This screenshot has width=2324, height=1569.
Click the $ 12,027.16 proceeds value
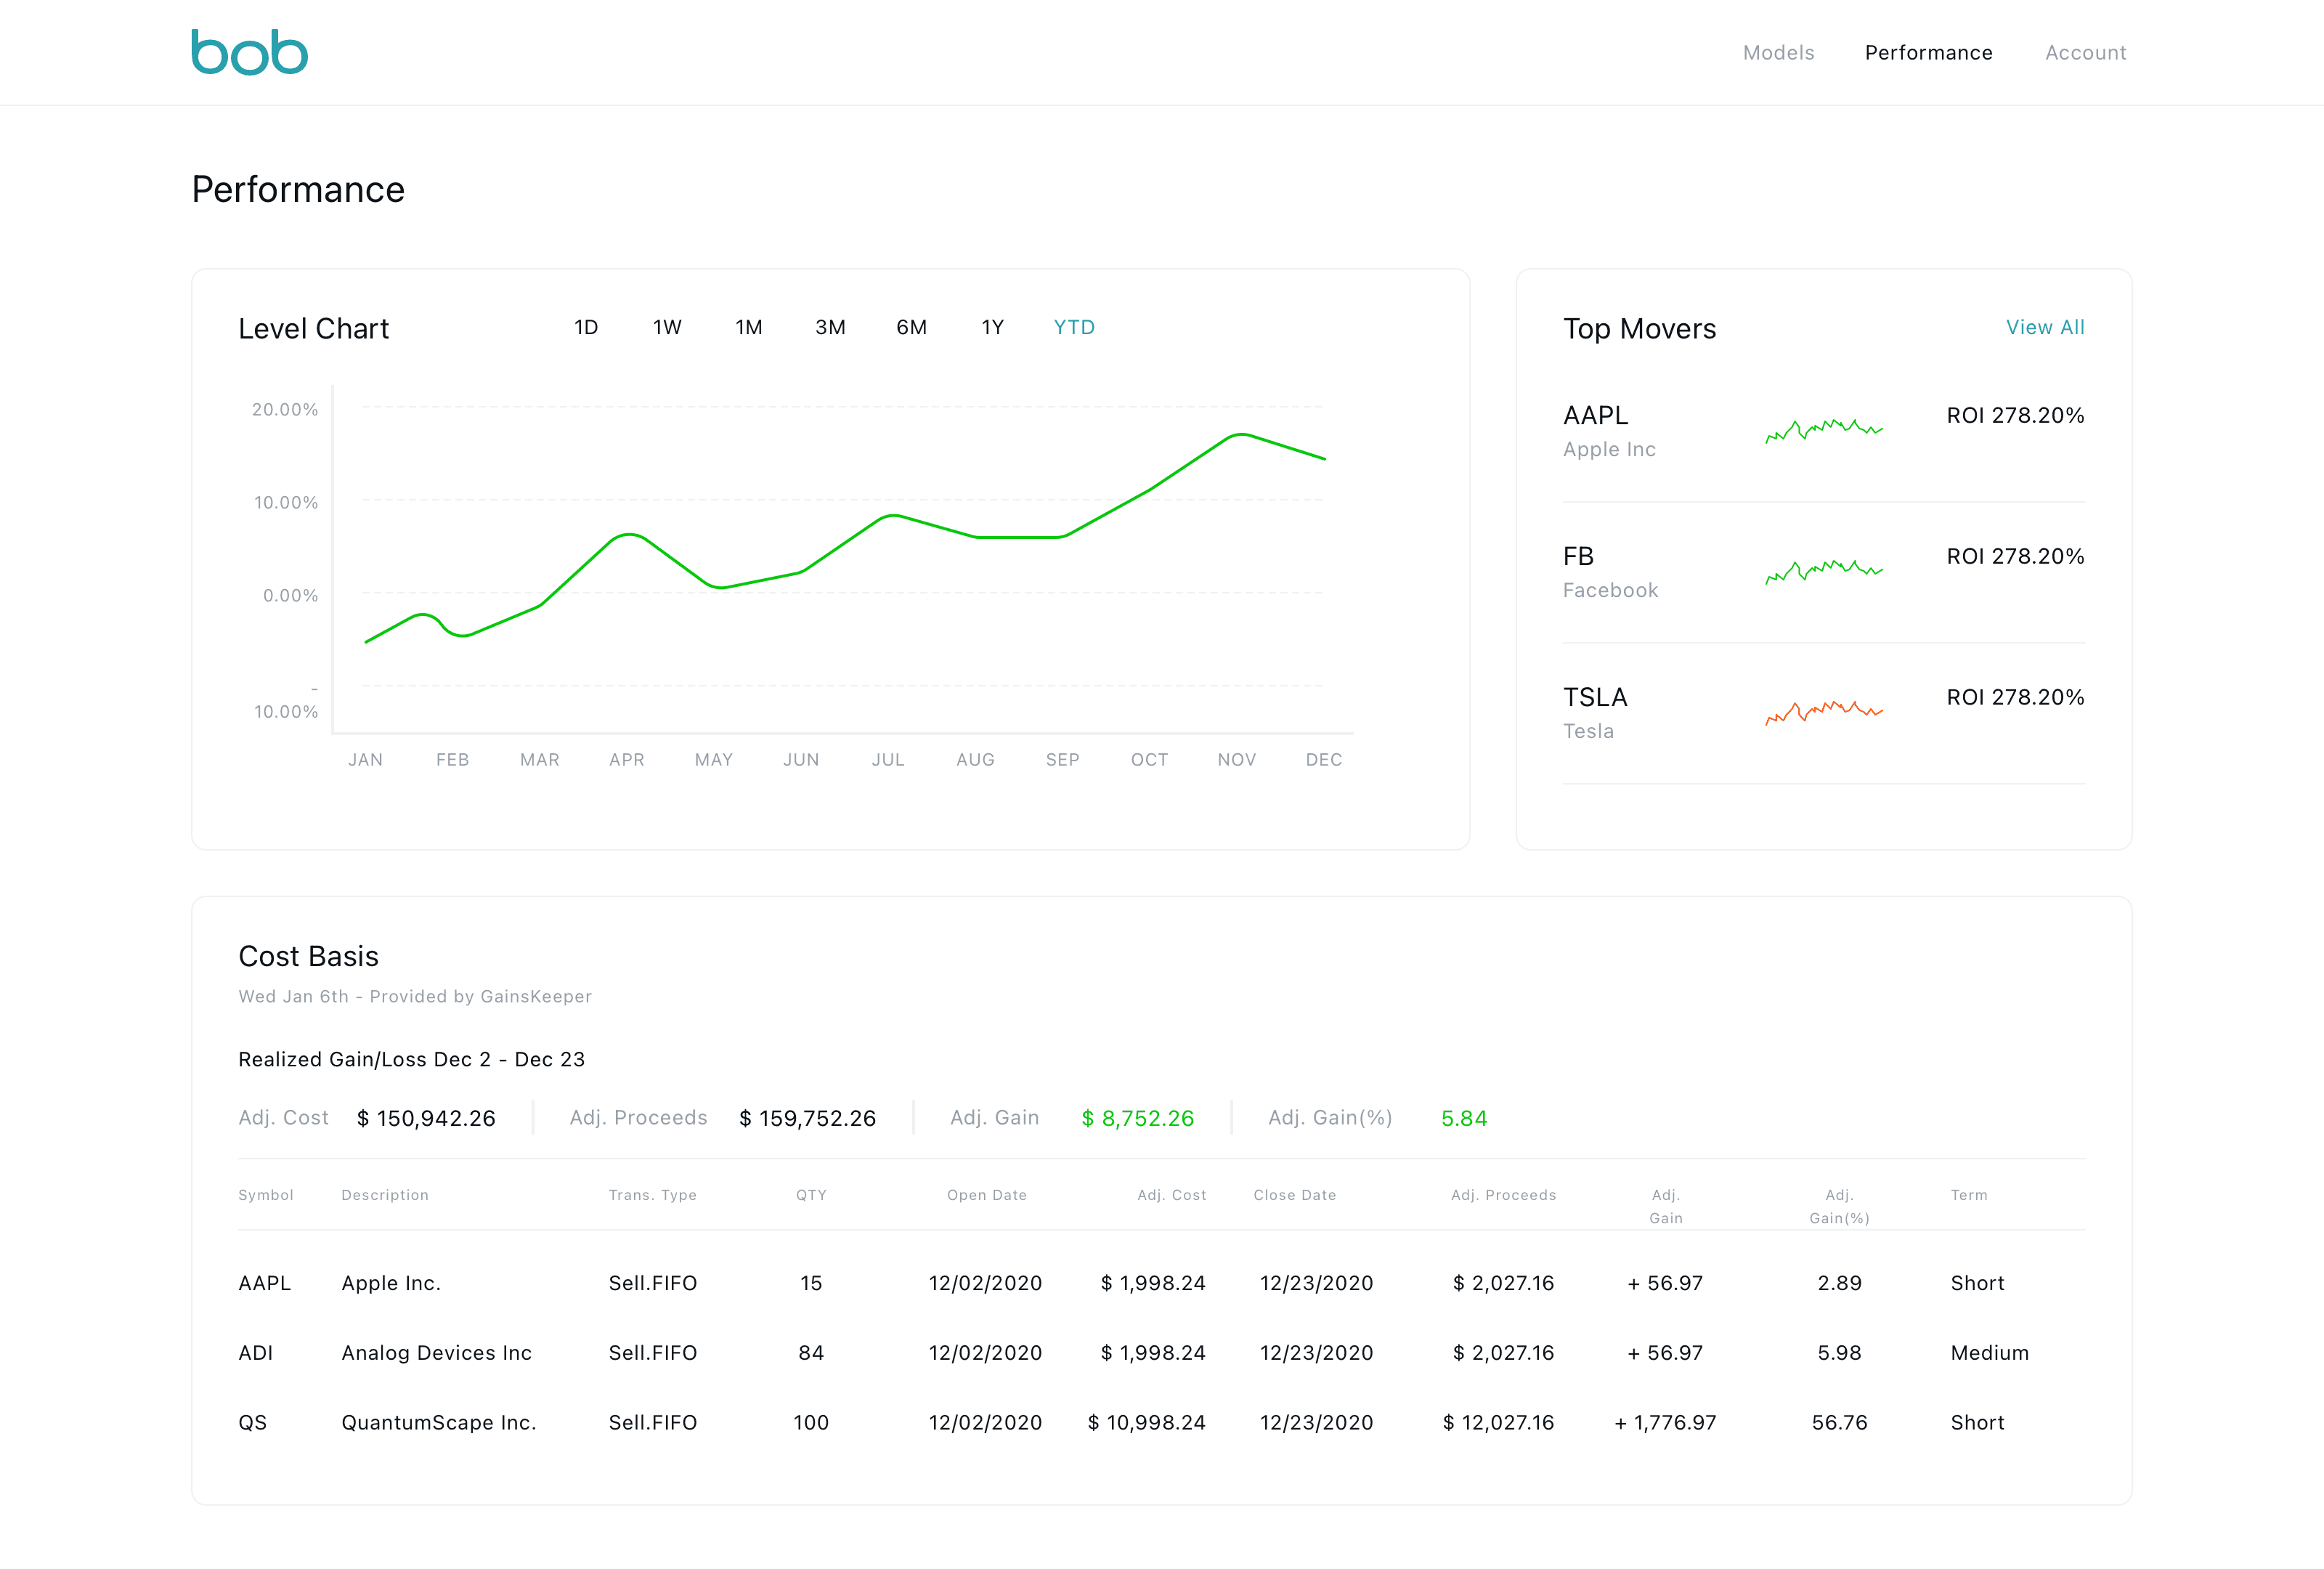point(1498,1422)
